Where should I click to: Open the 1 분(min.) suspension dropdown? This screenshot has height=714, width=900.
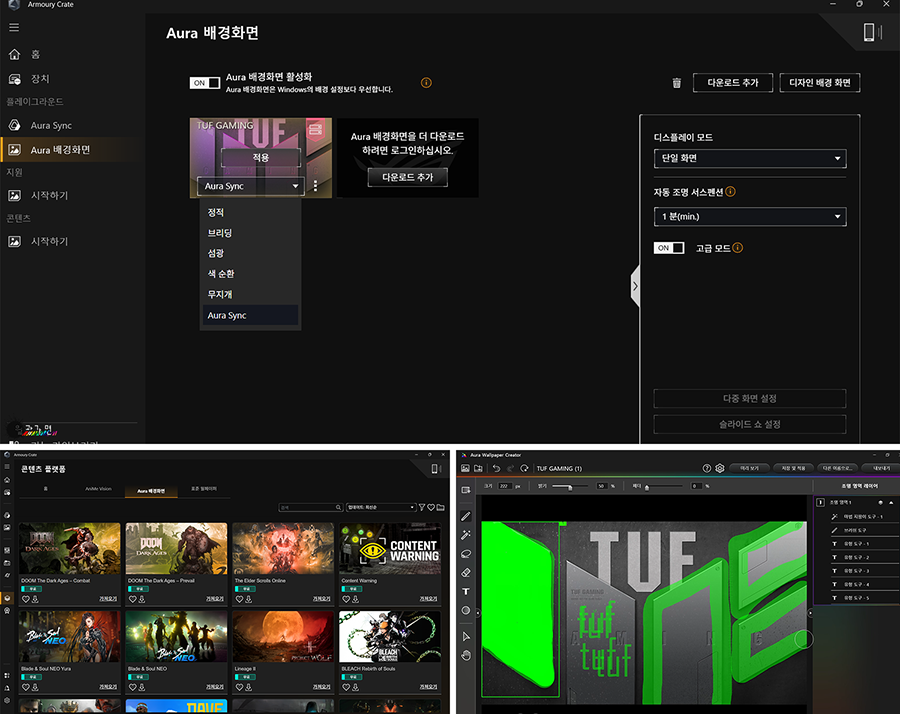750,216
